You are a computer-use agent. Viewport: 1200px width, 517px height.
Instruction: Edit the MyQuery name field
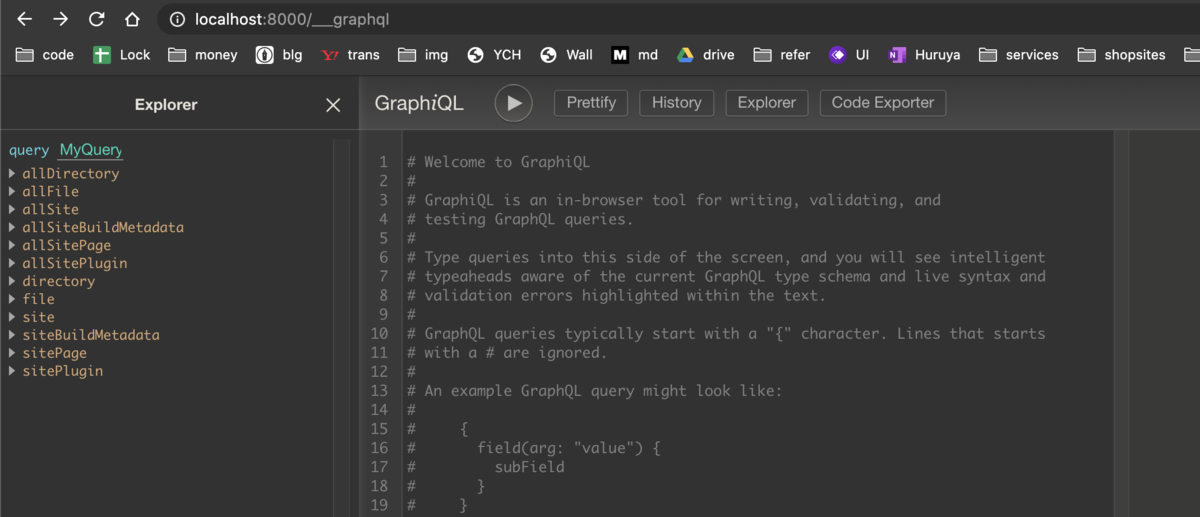click(x=91, y=150)
